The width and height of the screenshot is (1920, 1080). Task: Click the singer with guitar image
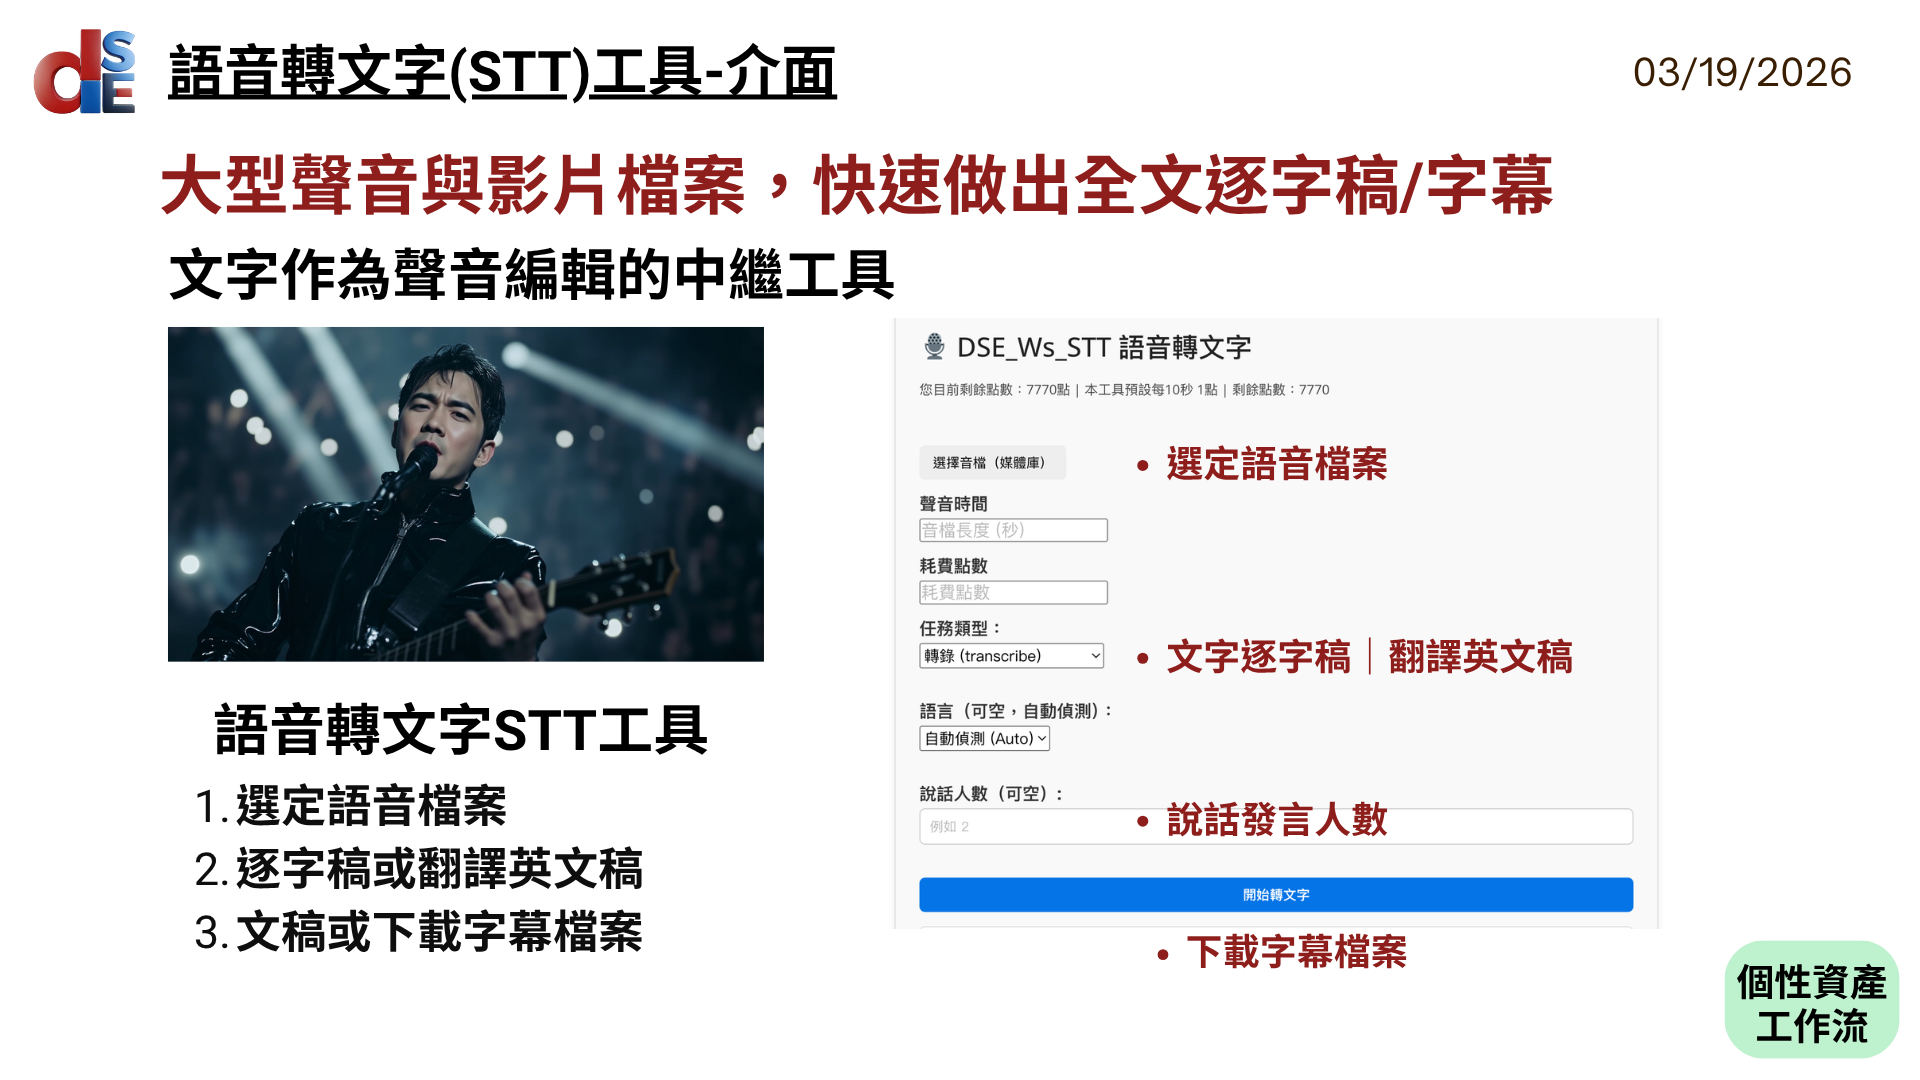pyautogui.click(x=466, y=494)
